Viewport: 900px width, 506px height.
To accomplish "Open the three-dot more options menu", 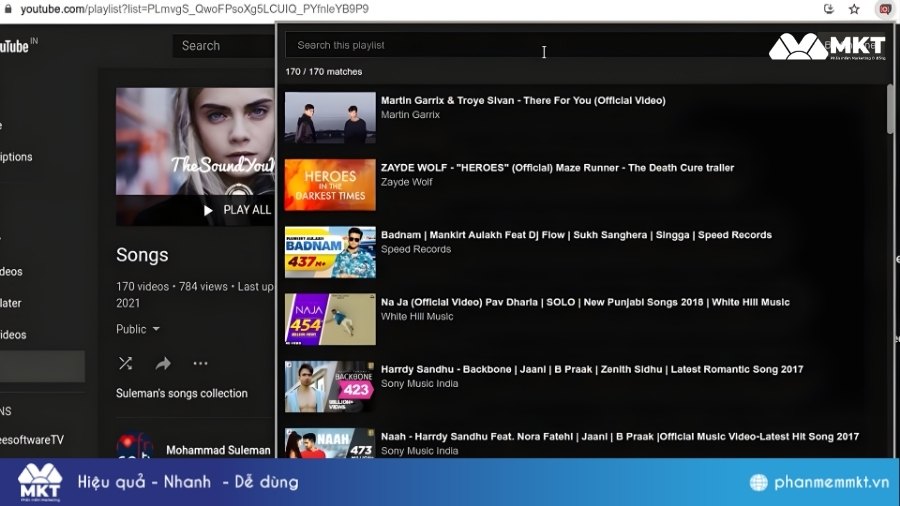I will pos(200,363).
